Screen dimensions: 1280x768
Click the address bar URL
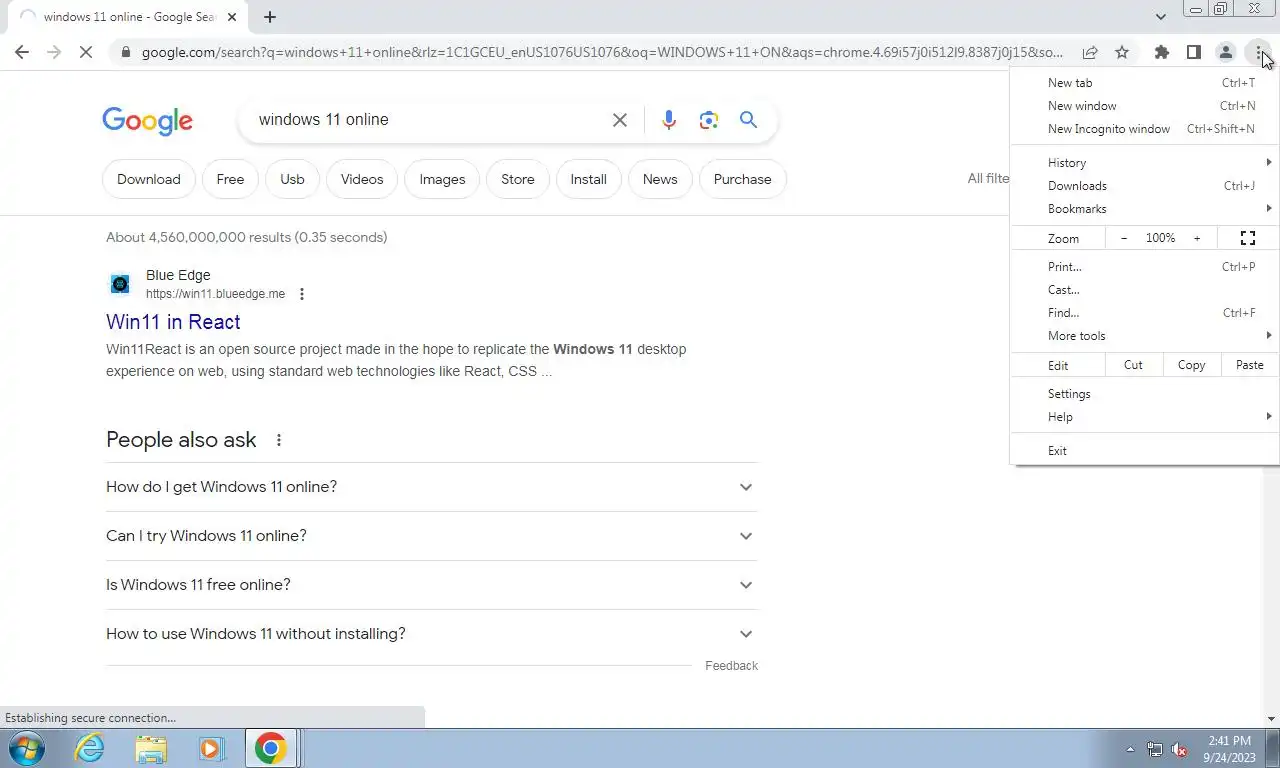click(602, 52)
